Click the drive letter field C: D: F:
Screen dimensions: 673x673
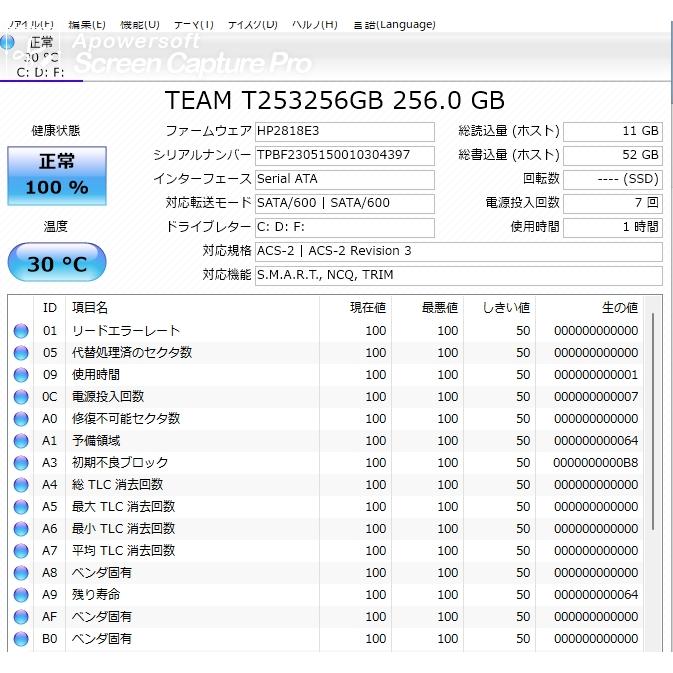click(x=345, y=227)
